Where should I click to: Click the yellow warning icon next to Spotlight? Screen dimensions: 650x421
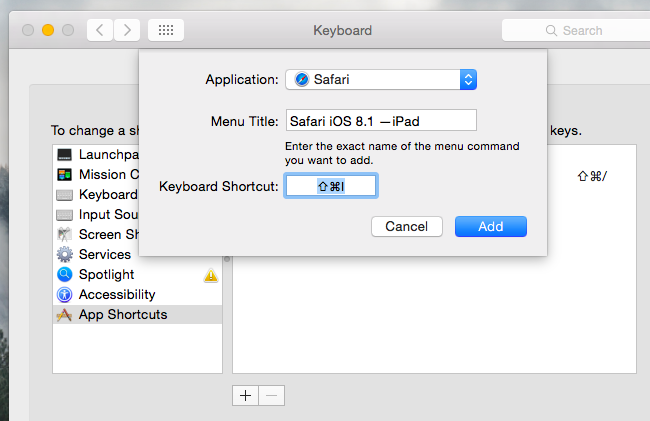point(211,275)
